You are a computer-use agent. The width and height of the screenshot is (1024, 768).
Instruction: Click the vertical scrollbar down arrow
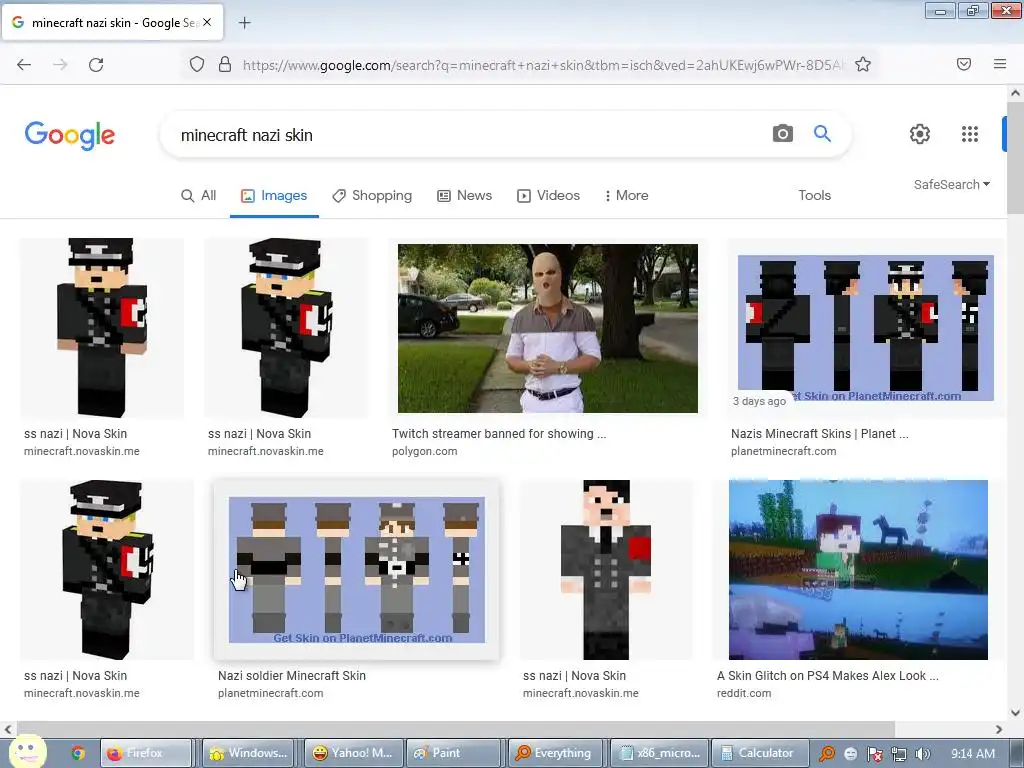1016,713
